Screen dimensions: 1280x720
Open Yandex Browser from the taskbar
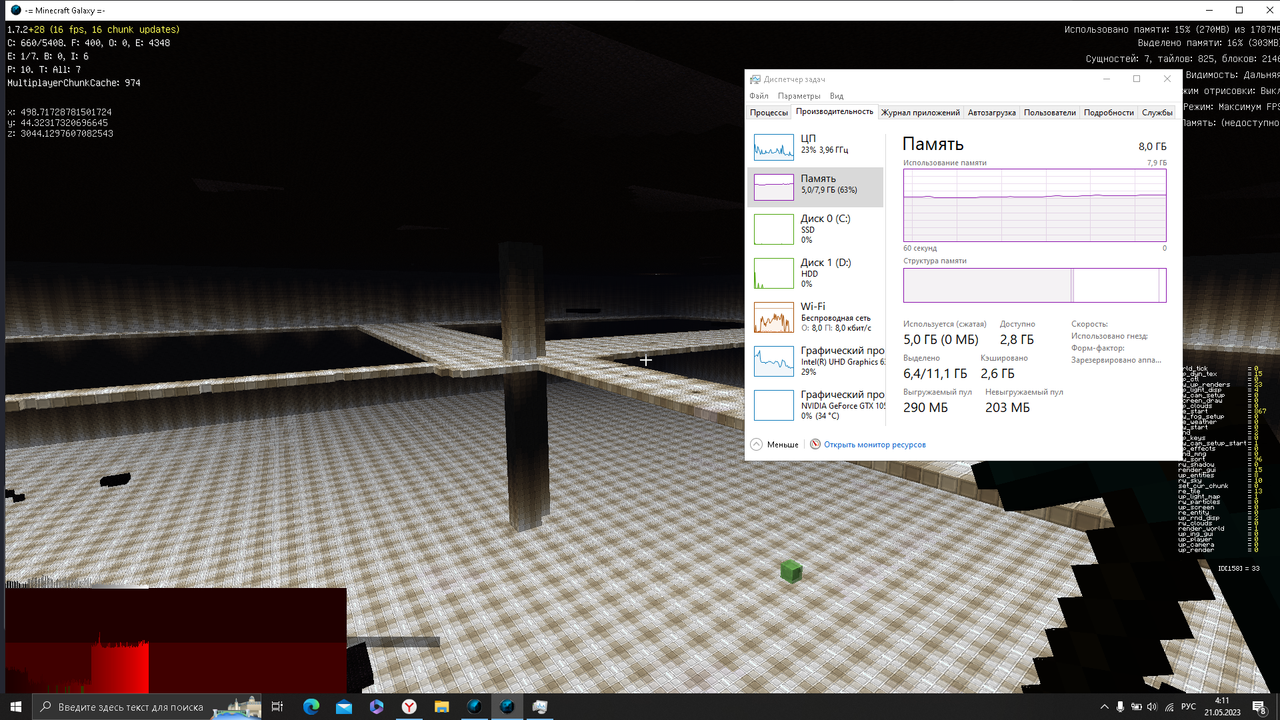point(410,707)
